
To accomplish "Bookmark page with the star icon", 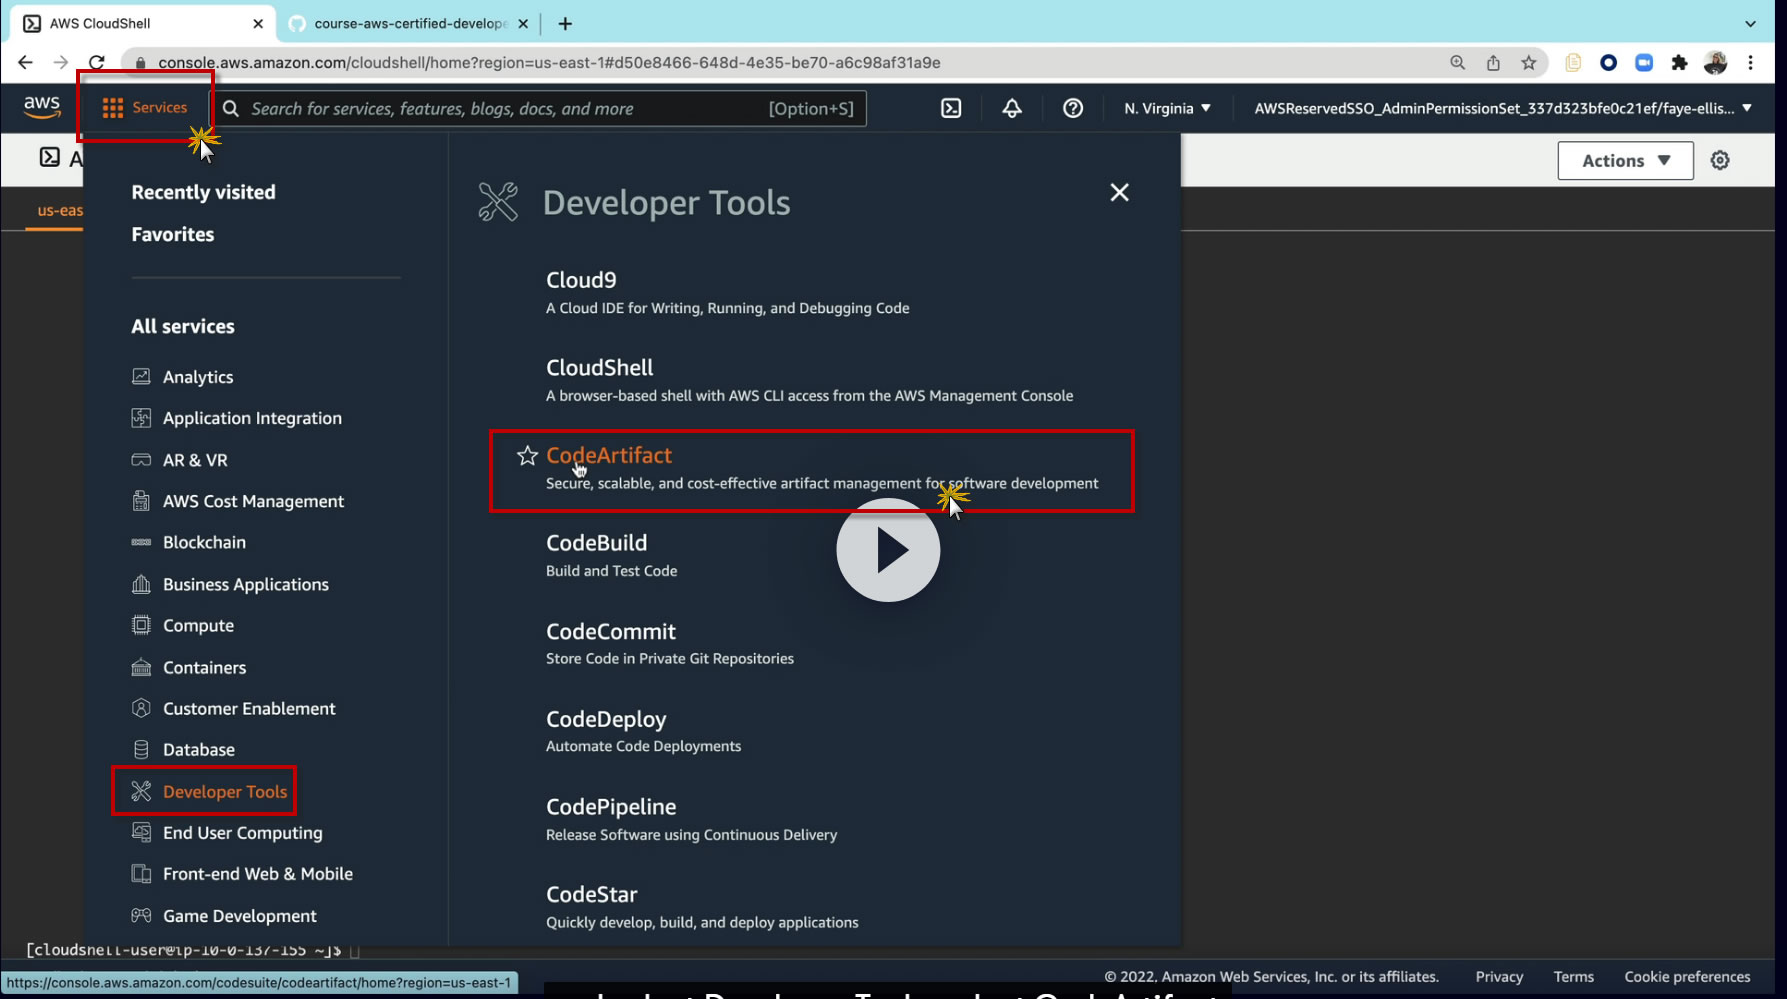I will click(x=1528, y=62).
